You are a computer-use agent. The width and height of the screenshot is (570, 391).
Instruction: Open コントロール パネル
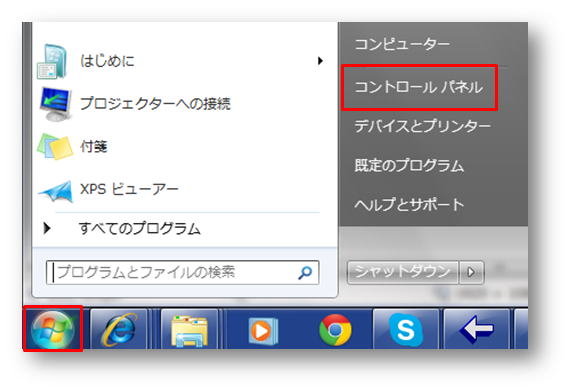[419, 87]
